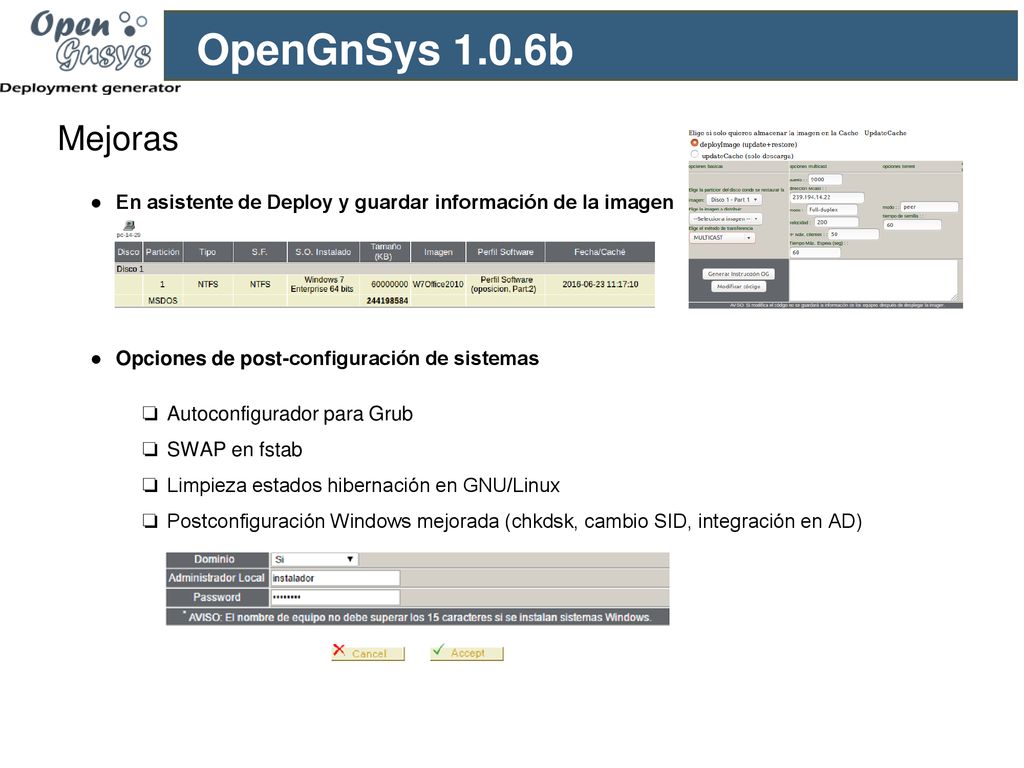
Task: Click the 244198584 total size cell
Action: coord(387,301)
